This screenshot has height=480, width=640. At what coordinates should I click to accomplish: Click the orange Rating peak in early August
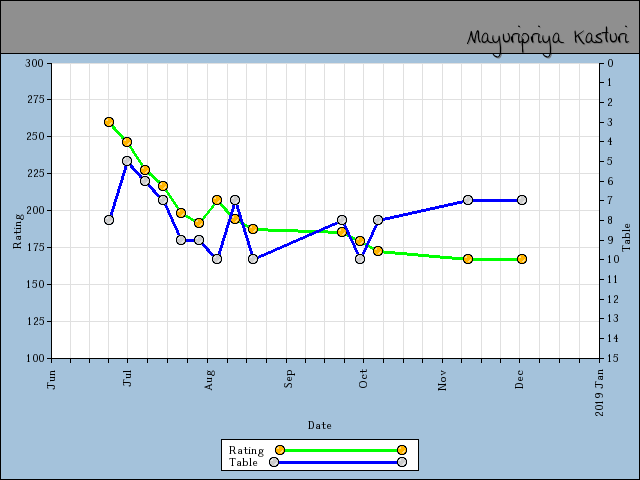[x=217, y=200]
